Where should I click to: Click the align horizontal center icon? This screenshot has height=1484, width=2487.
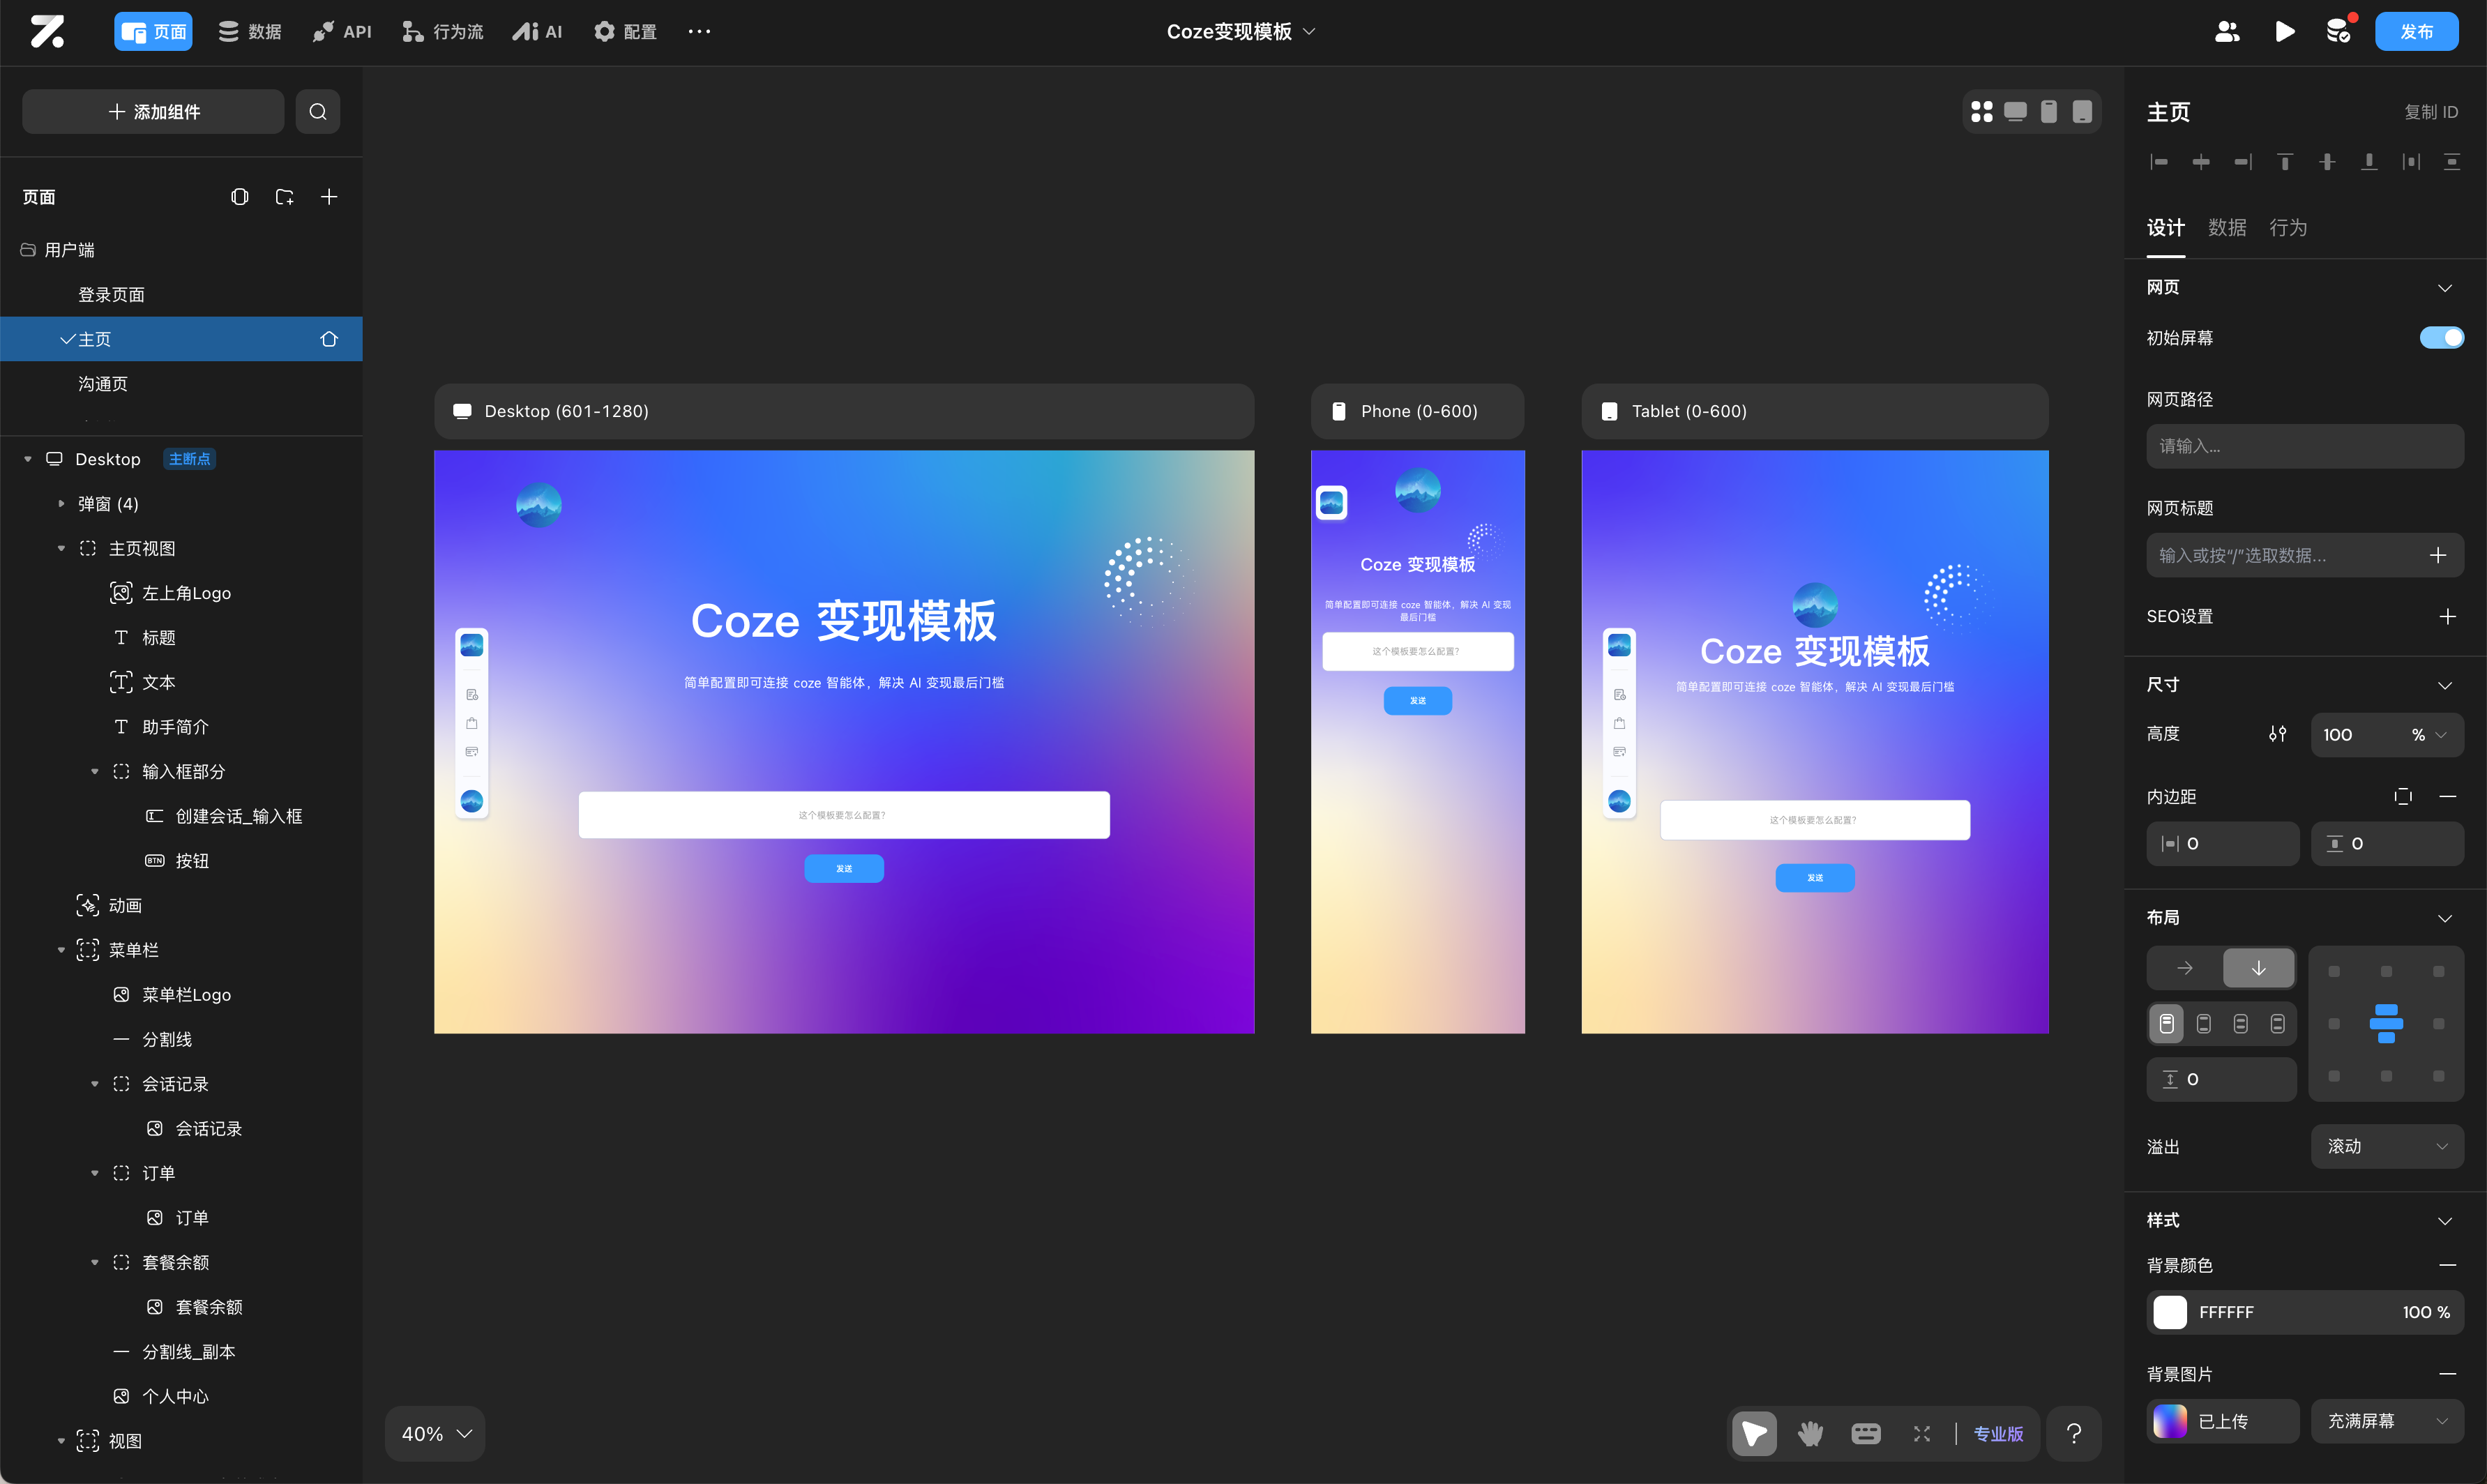tap(2201, 162)
